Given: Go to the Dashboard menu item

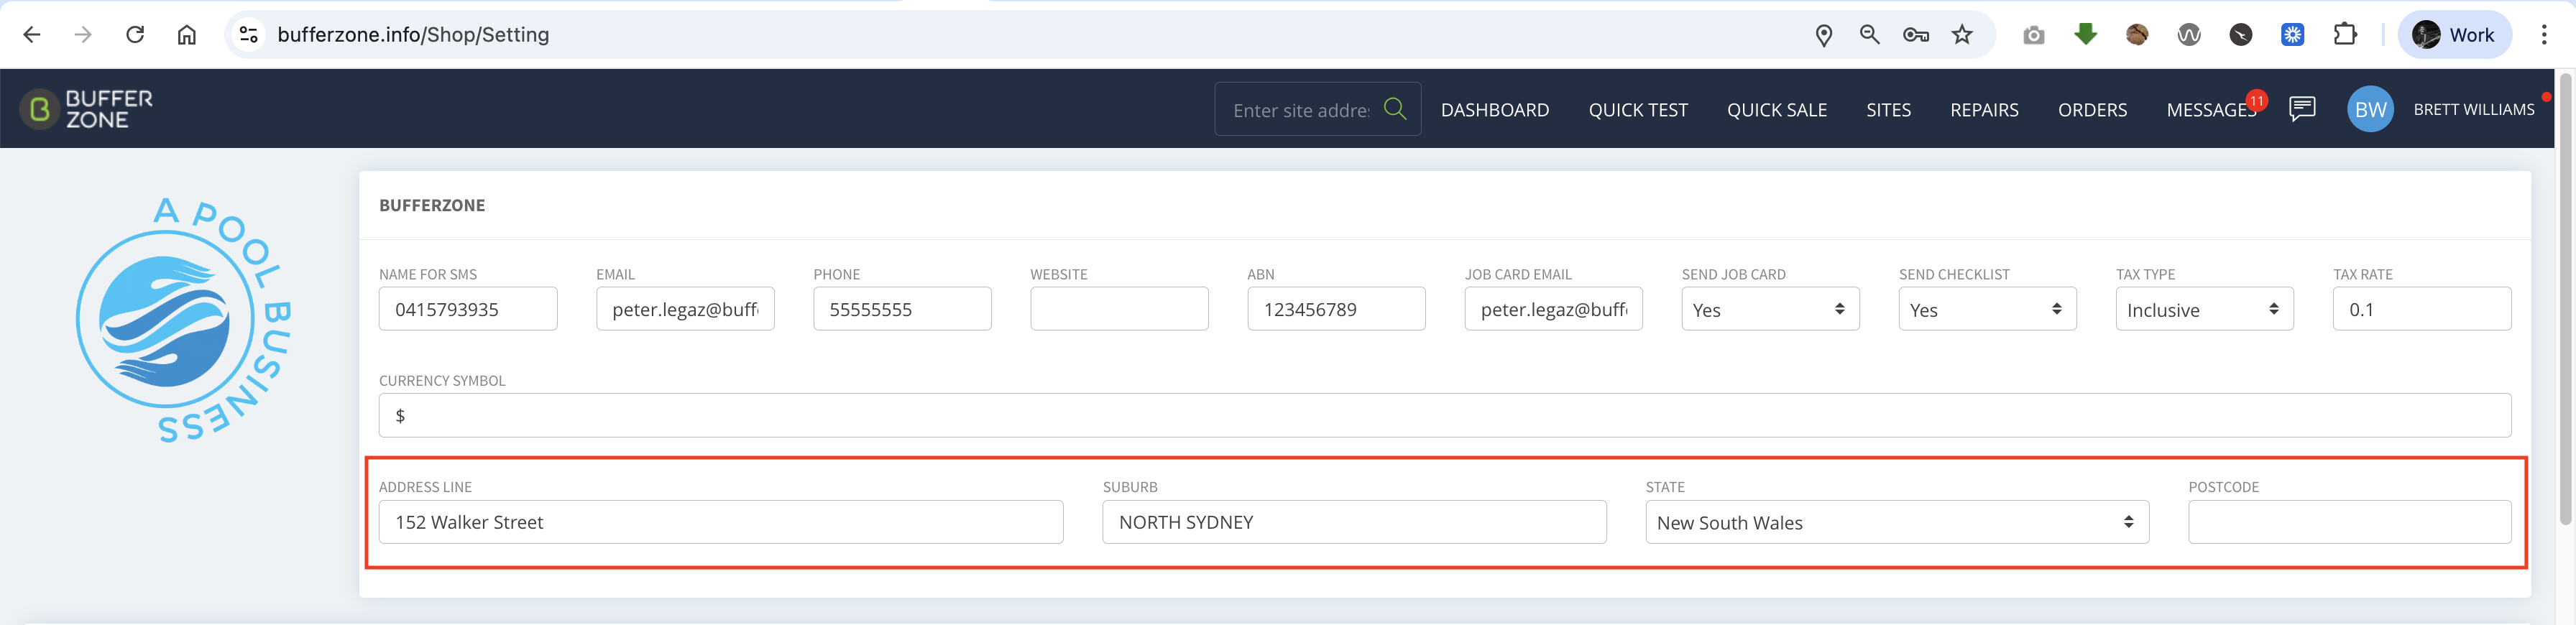Looking at the screenshot, I should (x=1494, y=110).
